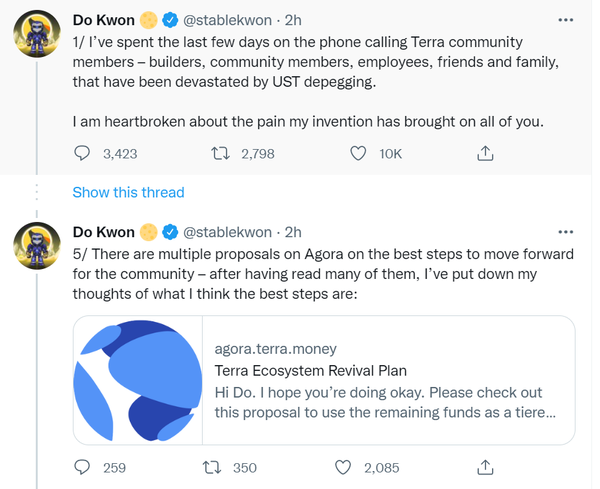Share the Agora proposals tweet
Screen dimensions: 600x489
(x=485, y=467)
